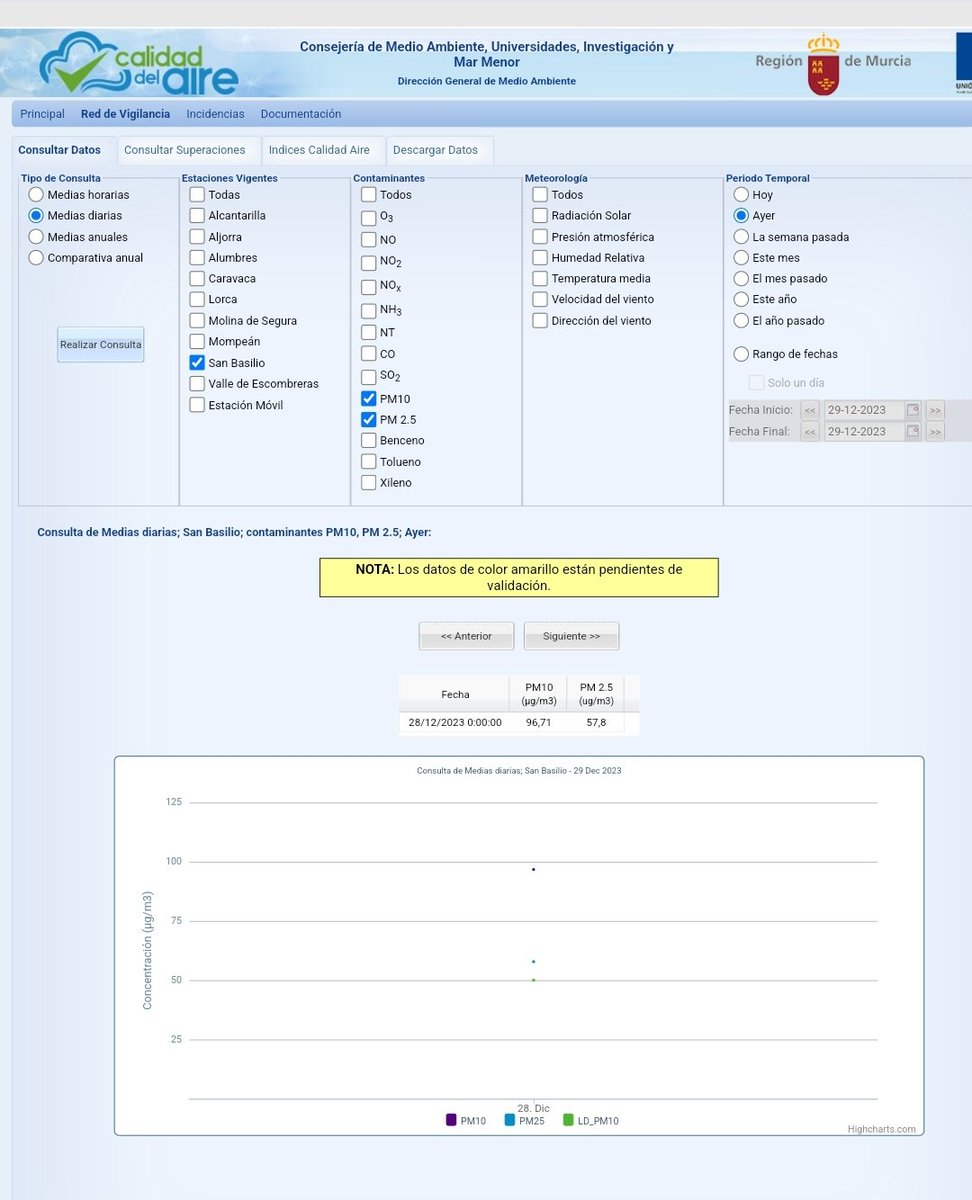Screen dimensions: 972x1200
Task: Open the Documentación menu
Action: [x=301, y=114]
